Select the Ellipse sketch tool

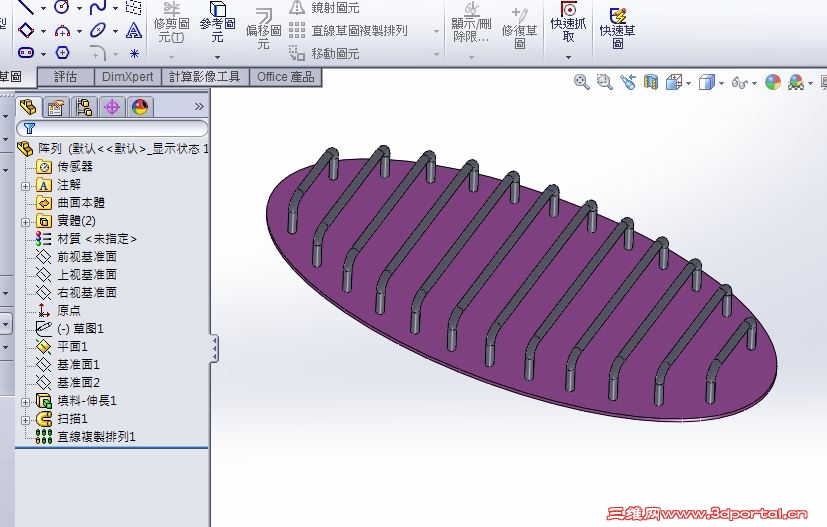[98, 30]
